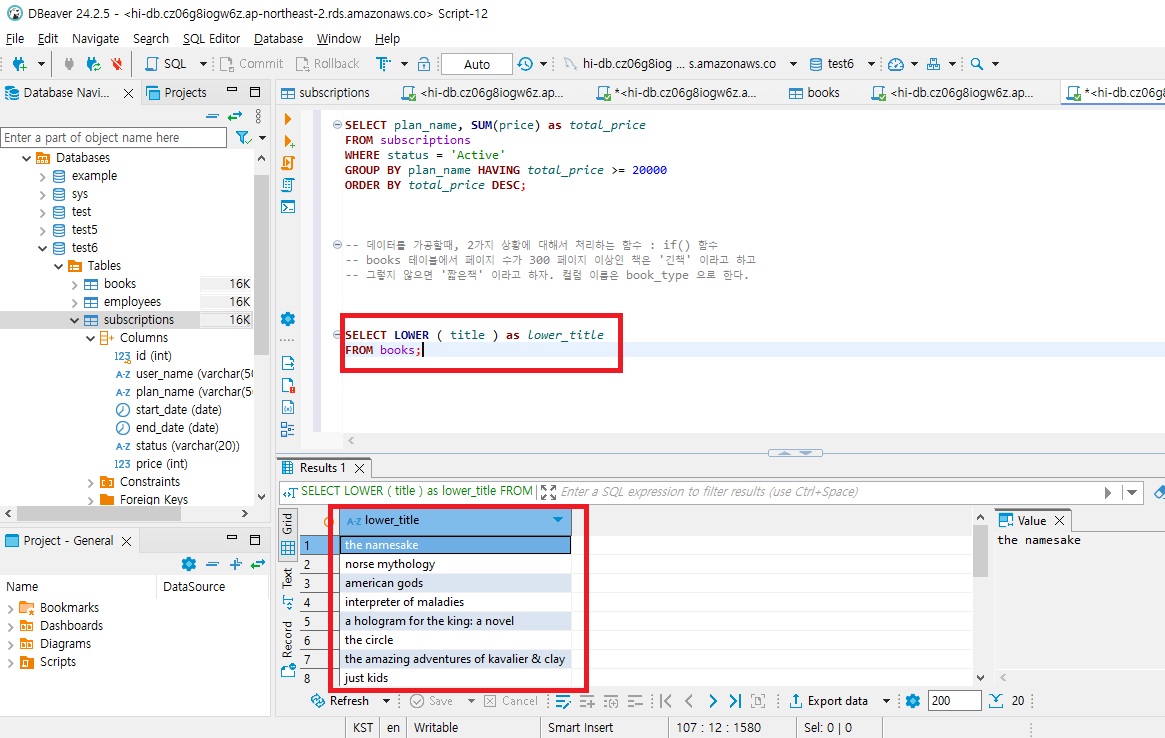Click the search magnifier icon in toolbar
Viewport: 1165px width, 738px height.
point(977,64)
